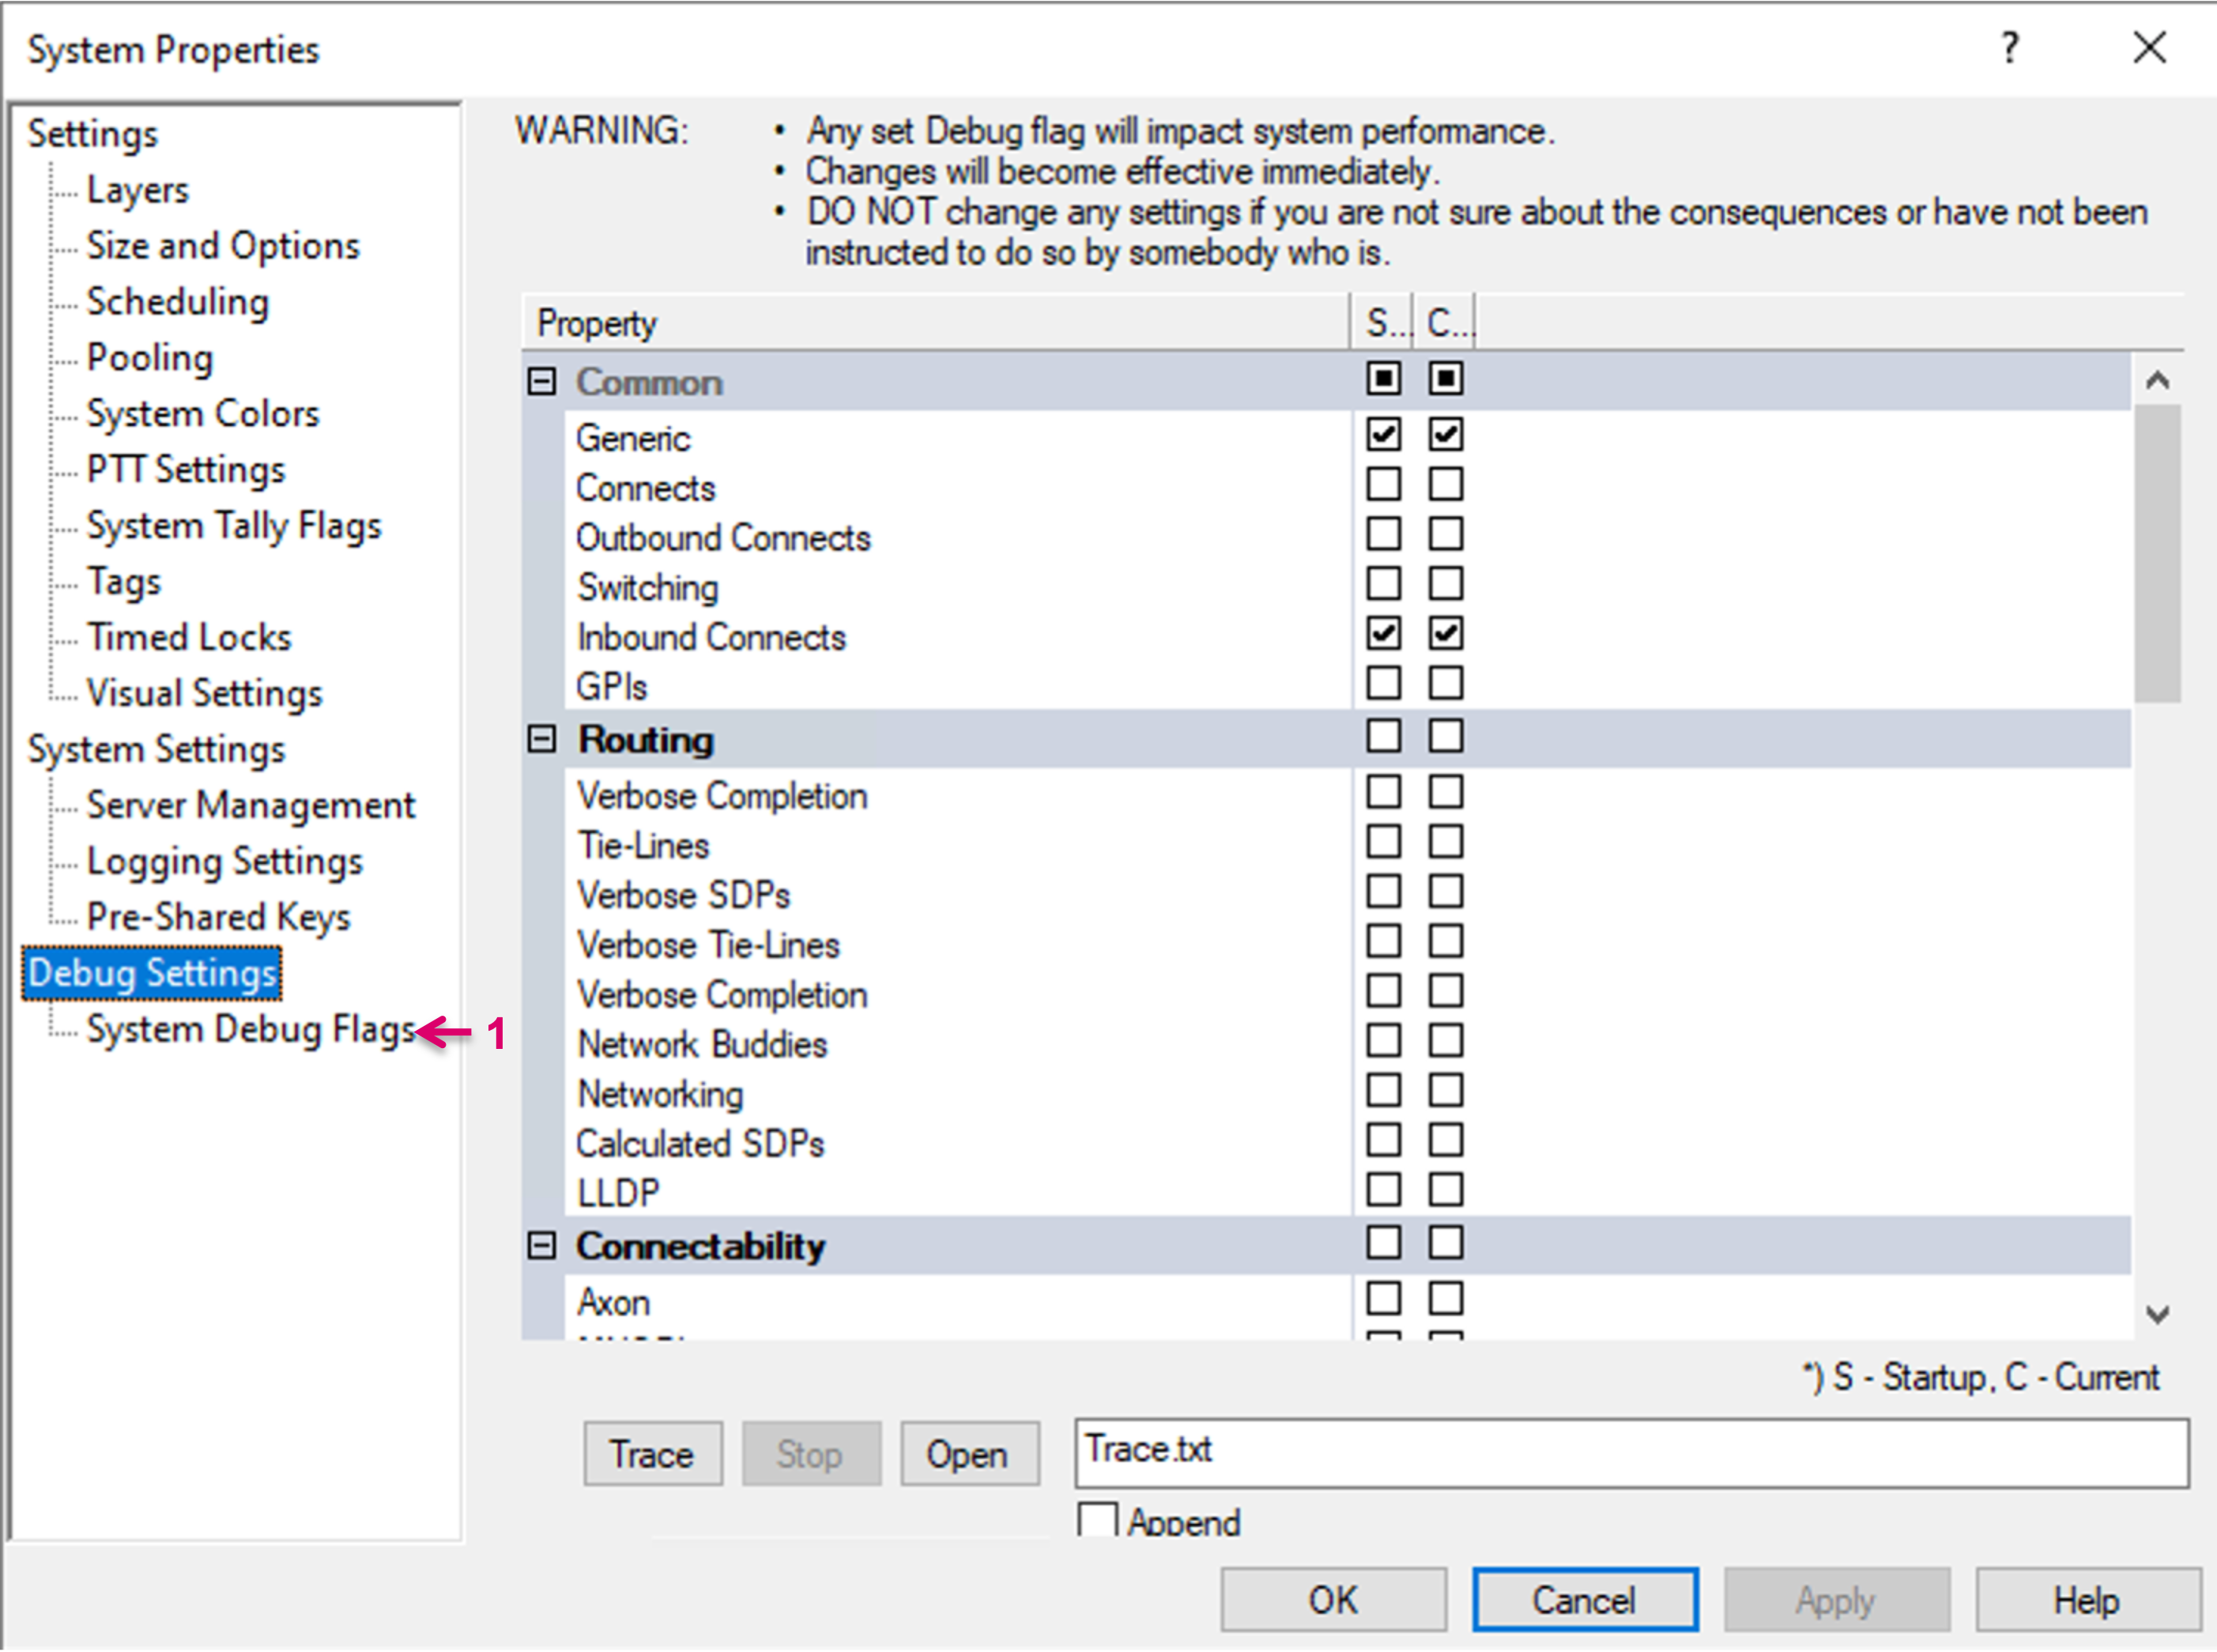Check the Append checkbox
The width and height of the screenshot is (2217, 1652).
pos(1098,1520)
